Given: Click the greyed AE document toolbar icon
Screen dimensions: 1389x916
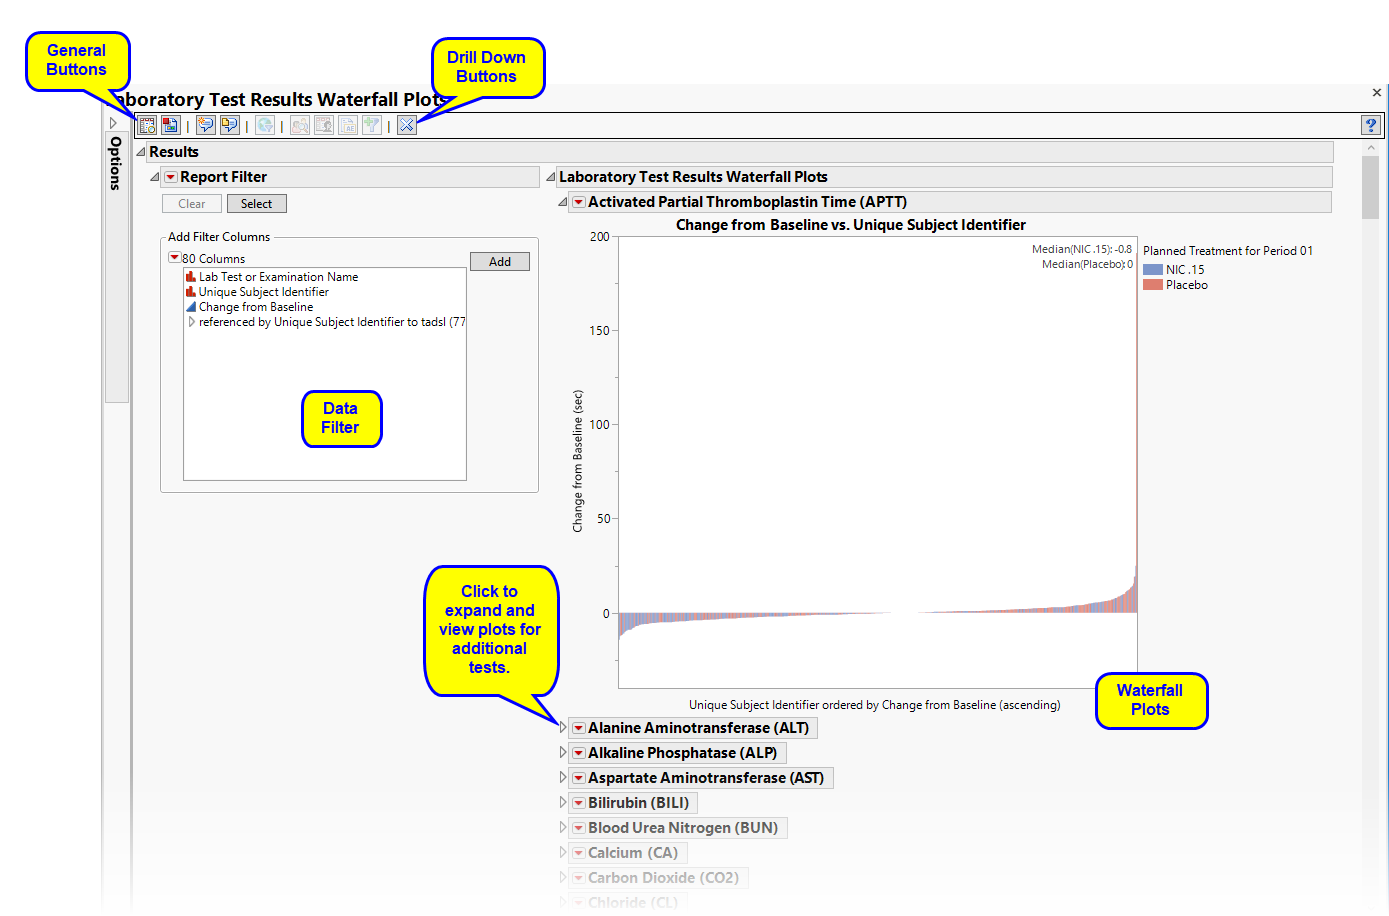Looking at the screenshot, I should click(x=348, y=125).
